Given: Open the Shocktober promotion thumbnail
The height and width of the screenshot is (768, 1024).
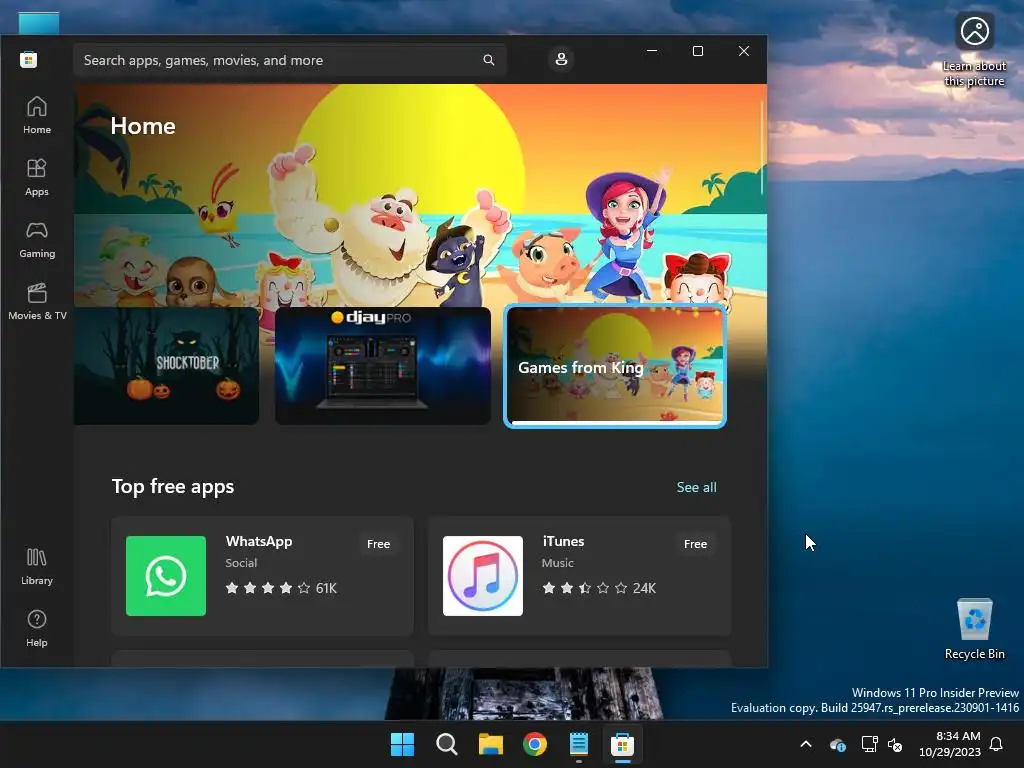Looking at the screenshot, I should coord(167,366).
